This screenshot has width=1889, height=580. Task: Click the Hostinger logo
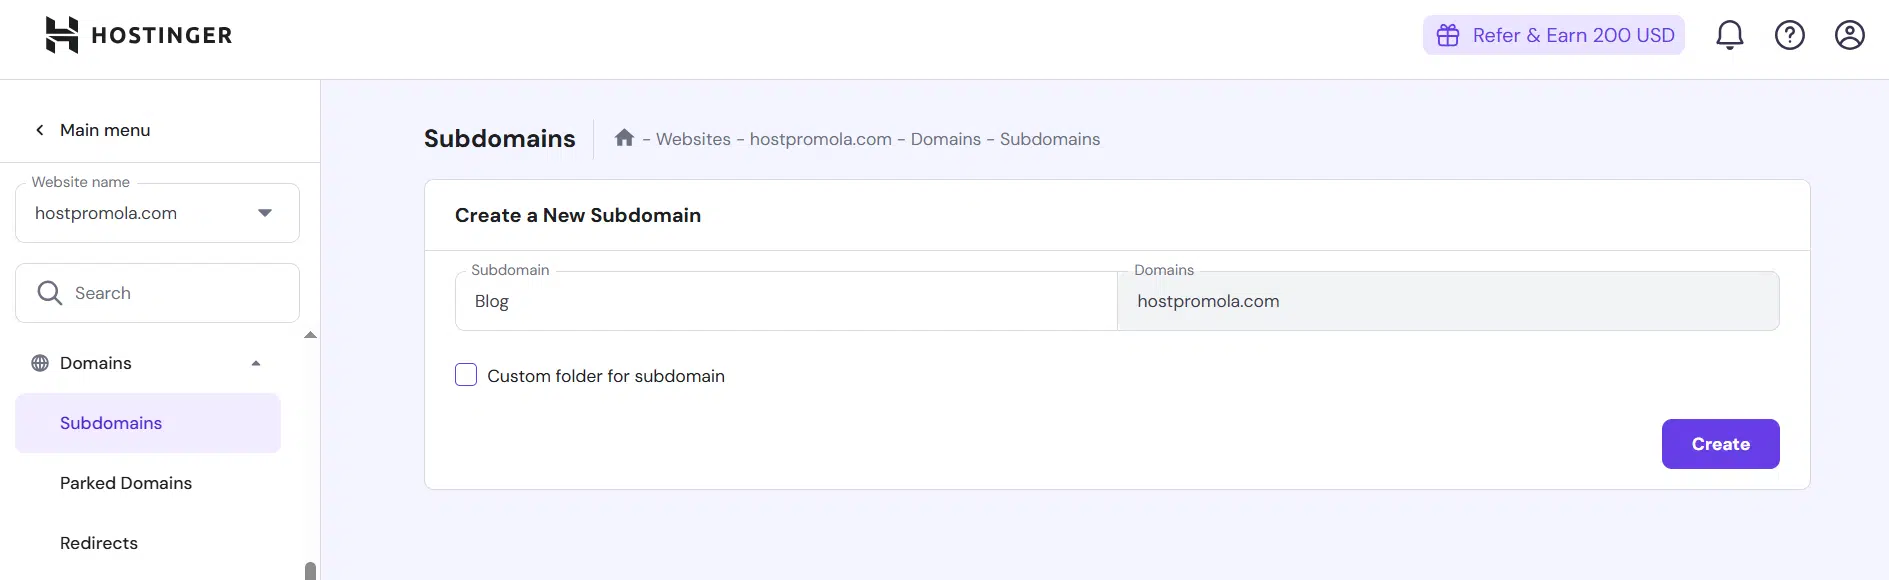click(138, 35)
